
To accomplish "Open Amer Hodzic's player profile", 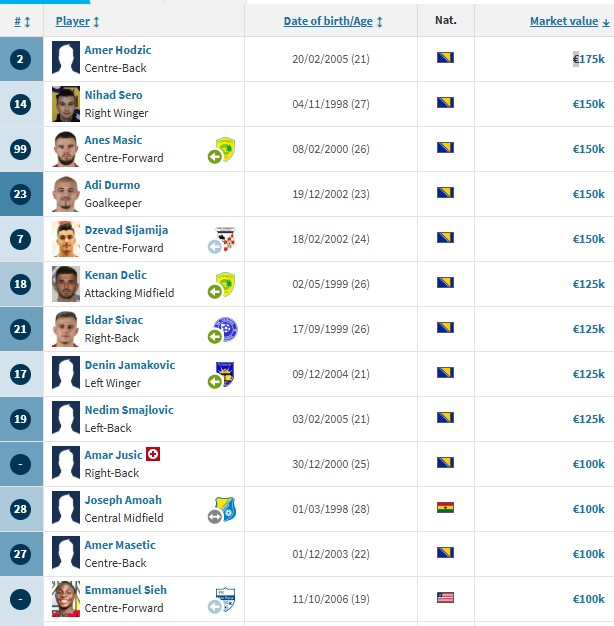I will [118, 50].
